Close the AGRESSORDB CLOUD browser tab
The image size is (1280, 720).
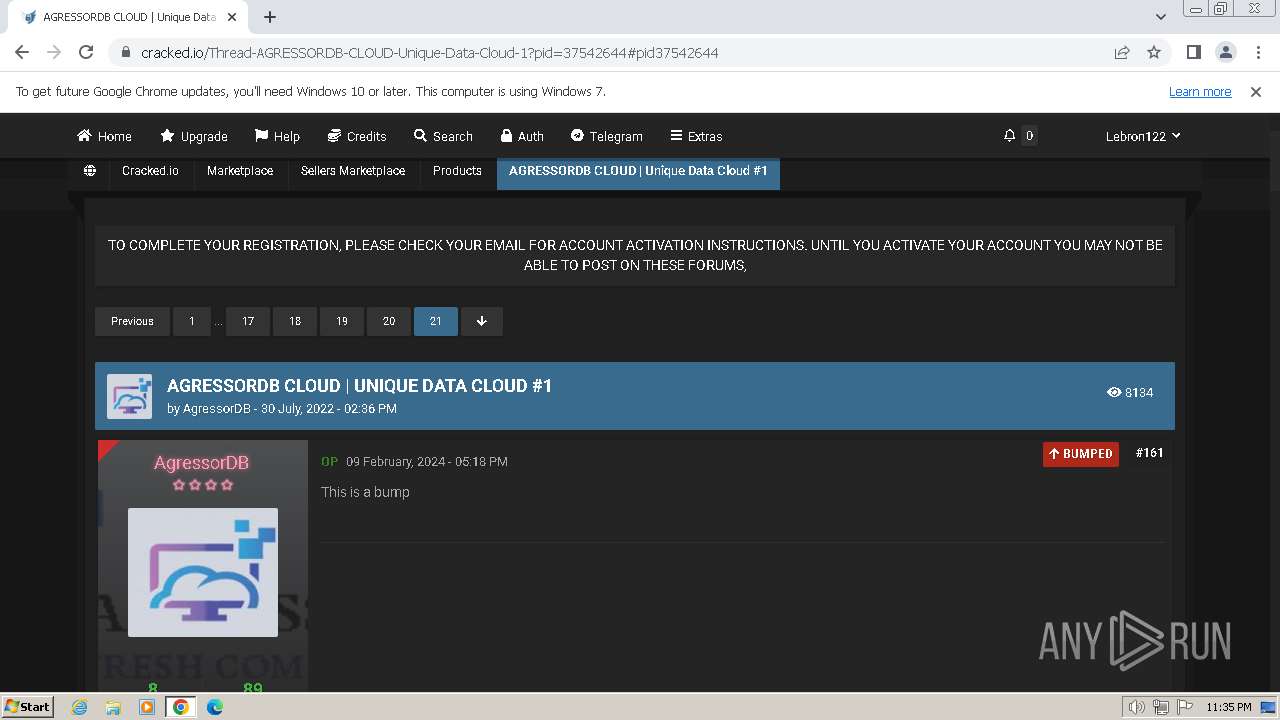(232, 17)
